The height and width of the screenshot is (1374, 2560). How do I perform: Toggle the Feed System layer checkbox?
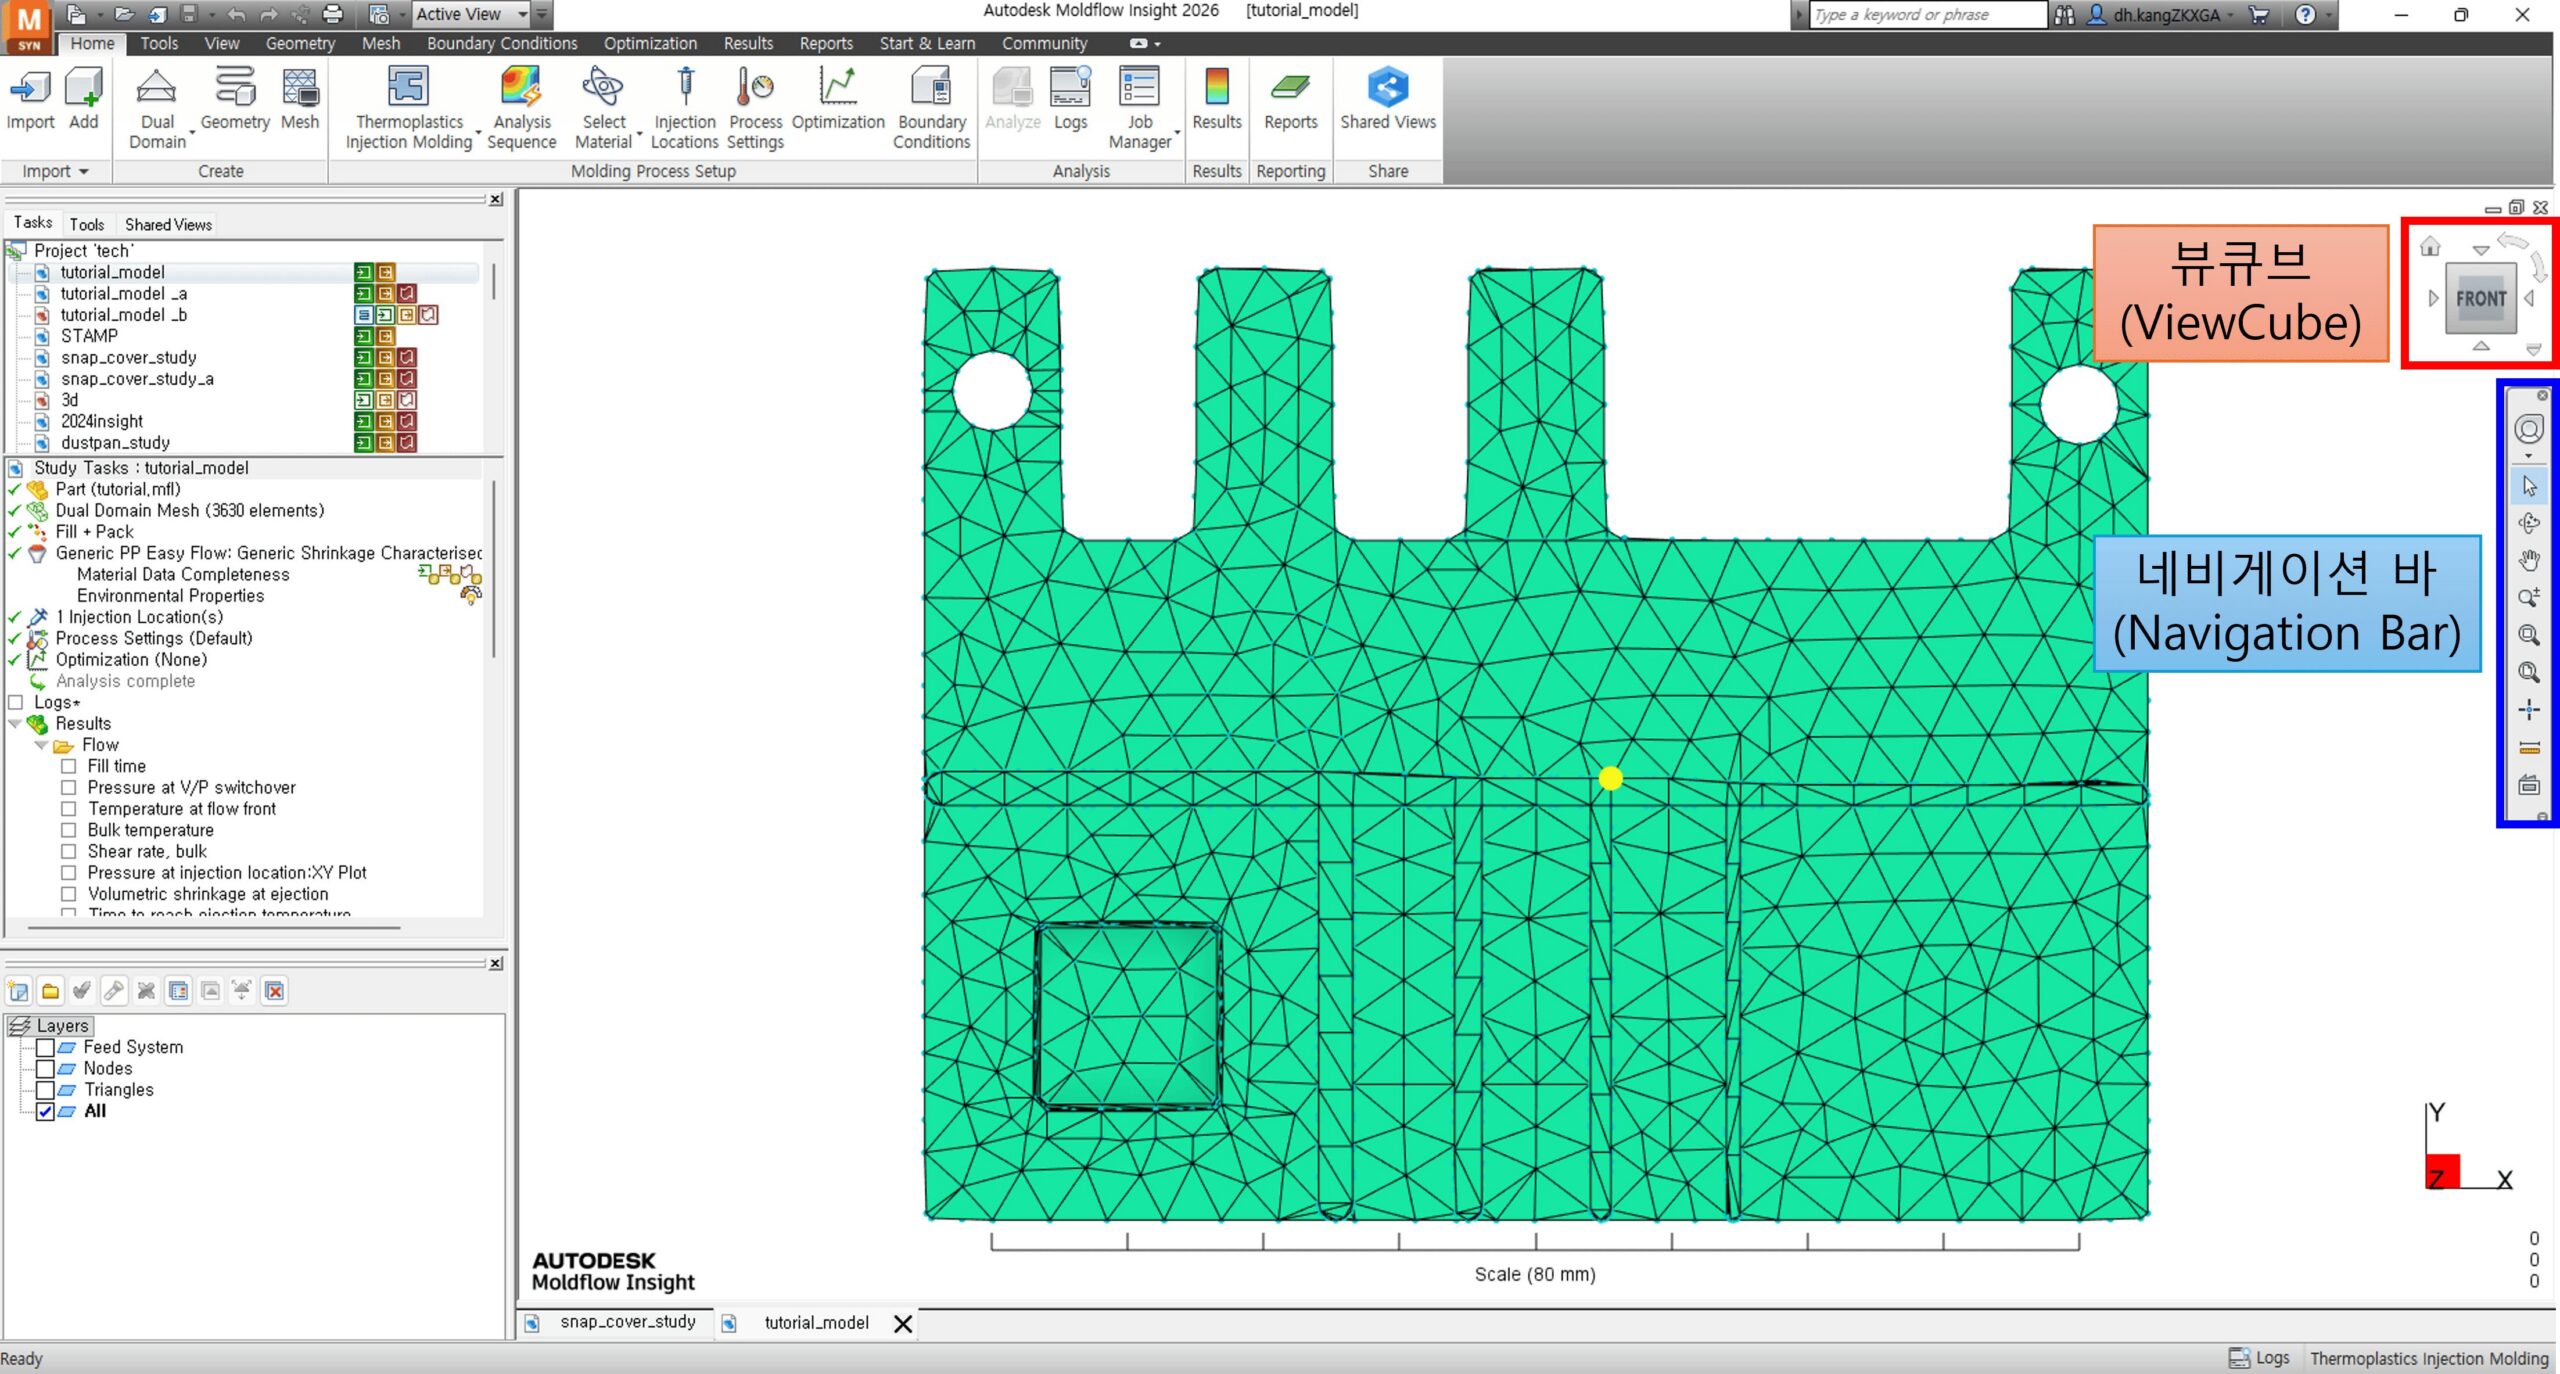pyautogui.click(x=45, y=1047)
